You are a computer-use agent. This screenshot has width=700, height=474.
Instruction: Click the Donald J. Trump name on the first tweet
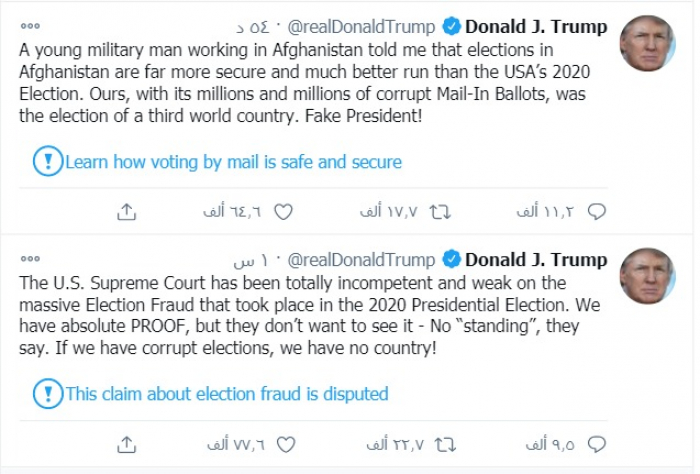pos(536,26)
